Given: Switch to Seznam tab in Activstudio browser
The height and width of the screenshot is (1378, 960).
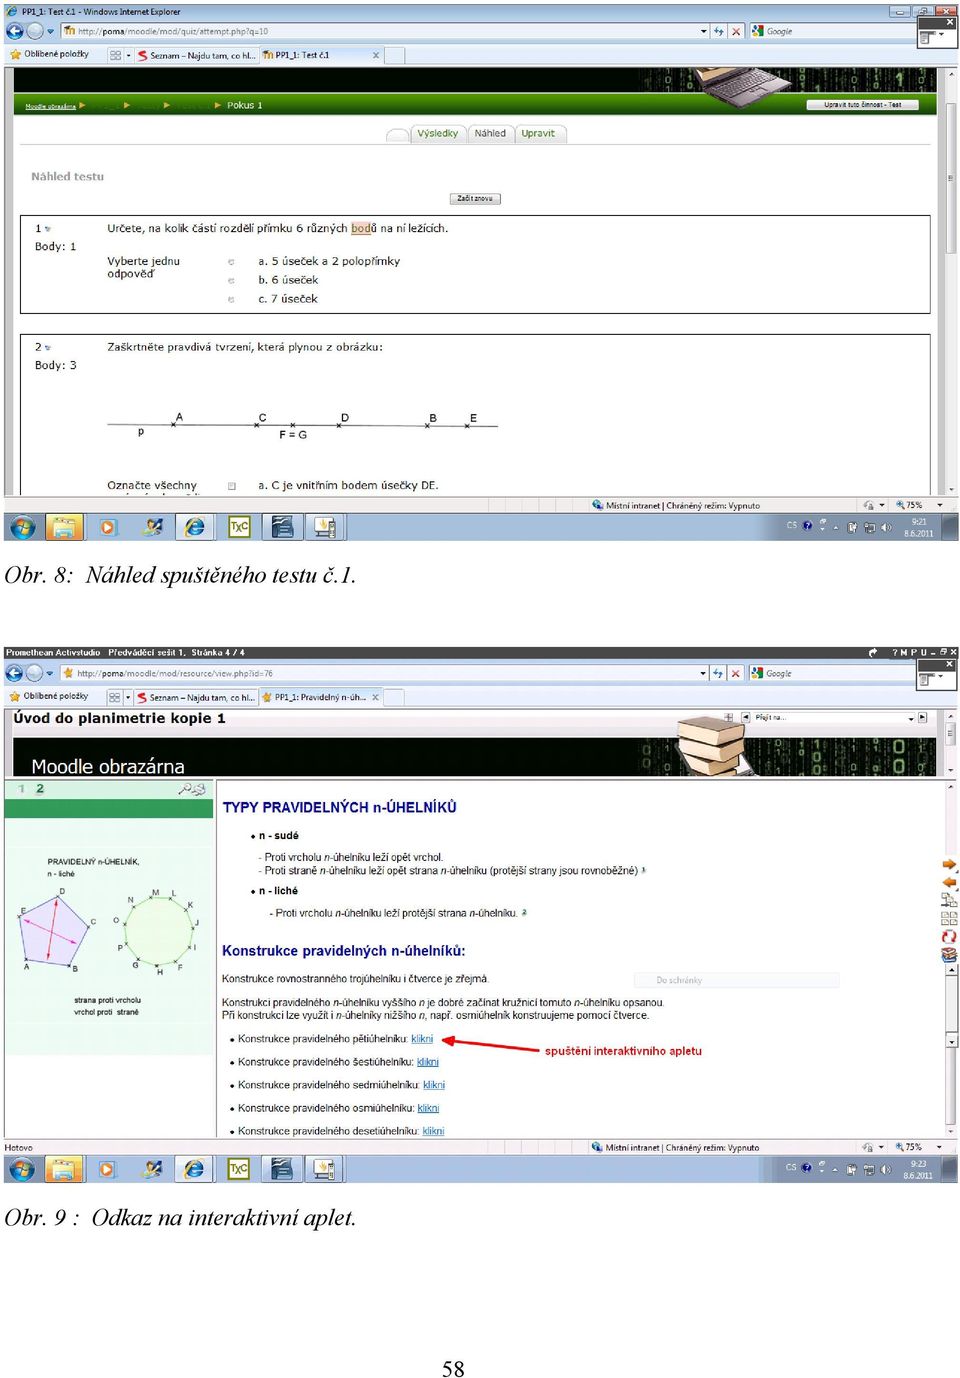Looking at the screenshot, I should (x=197, y=697).
